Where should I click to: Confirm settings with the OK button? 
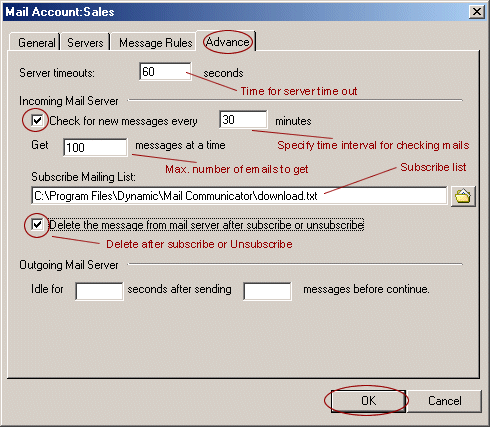point(368,401)
